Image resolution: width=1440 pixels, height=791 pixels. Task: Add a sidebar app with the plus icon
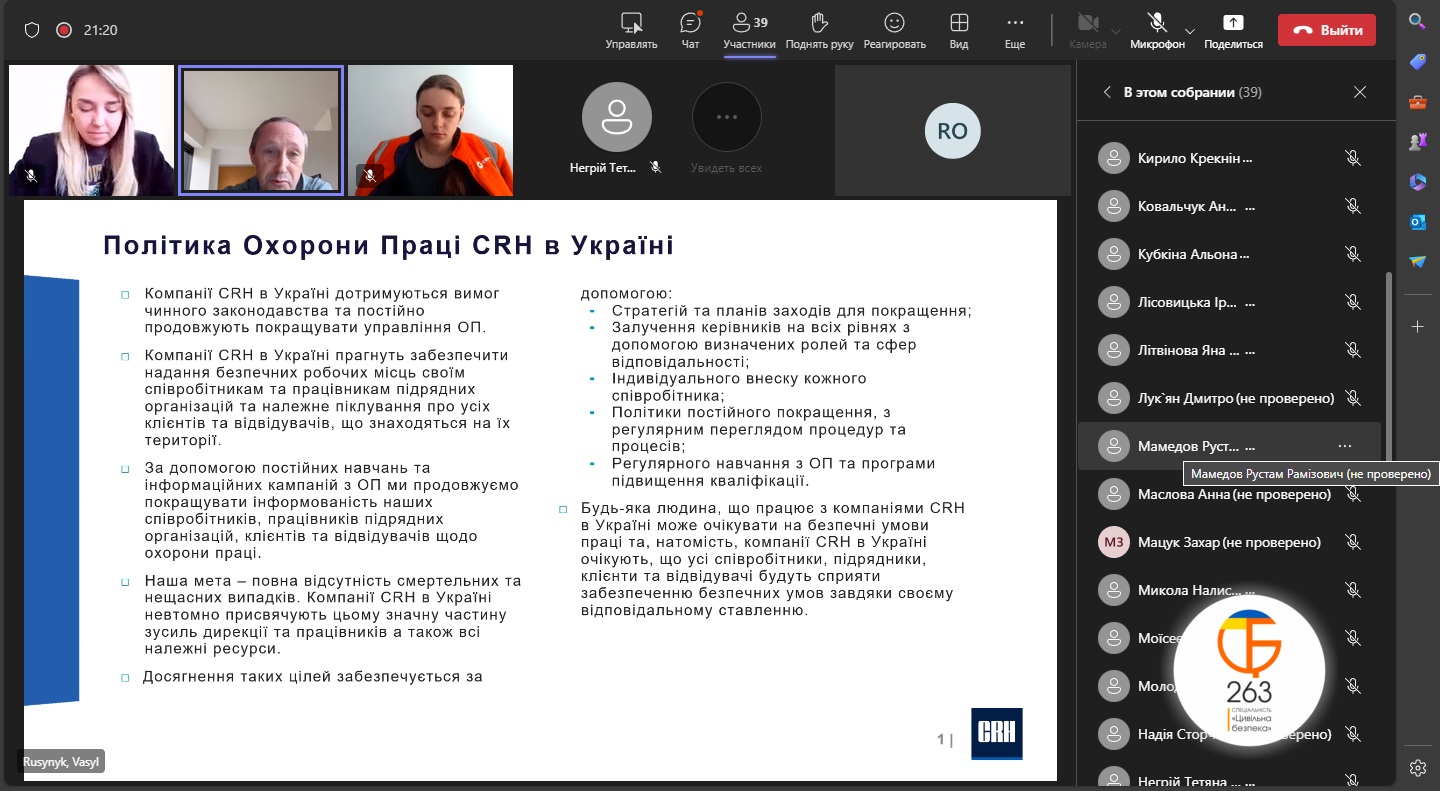(x=1417, y=327)
